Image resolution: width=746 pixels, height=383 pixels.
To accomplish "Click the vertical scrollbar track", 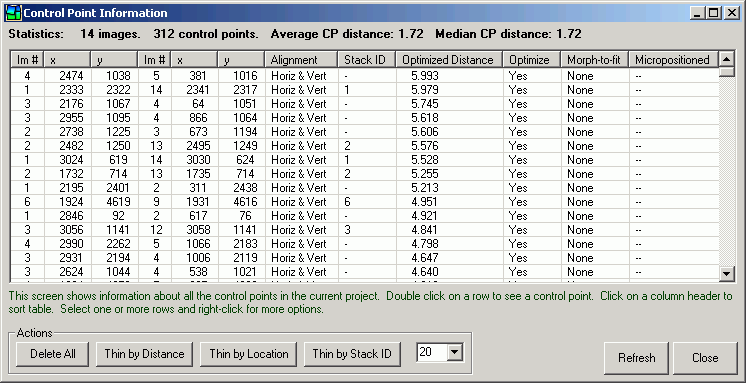I will click(x=726, y=171).
